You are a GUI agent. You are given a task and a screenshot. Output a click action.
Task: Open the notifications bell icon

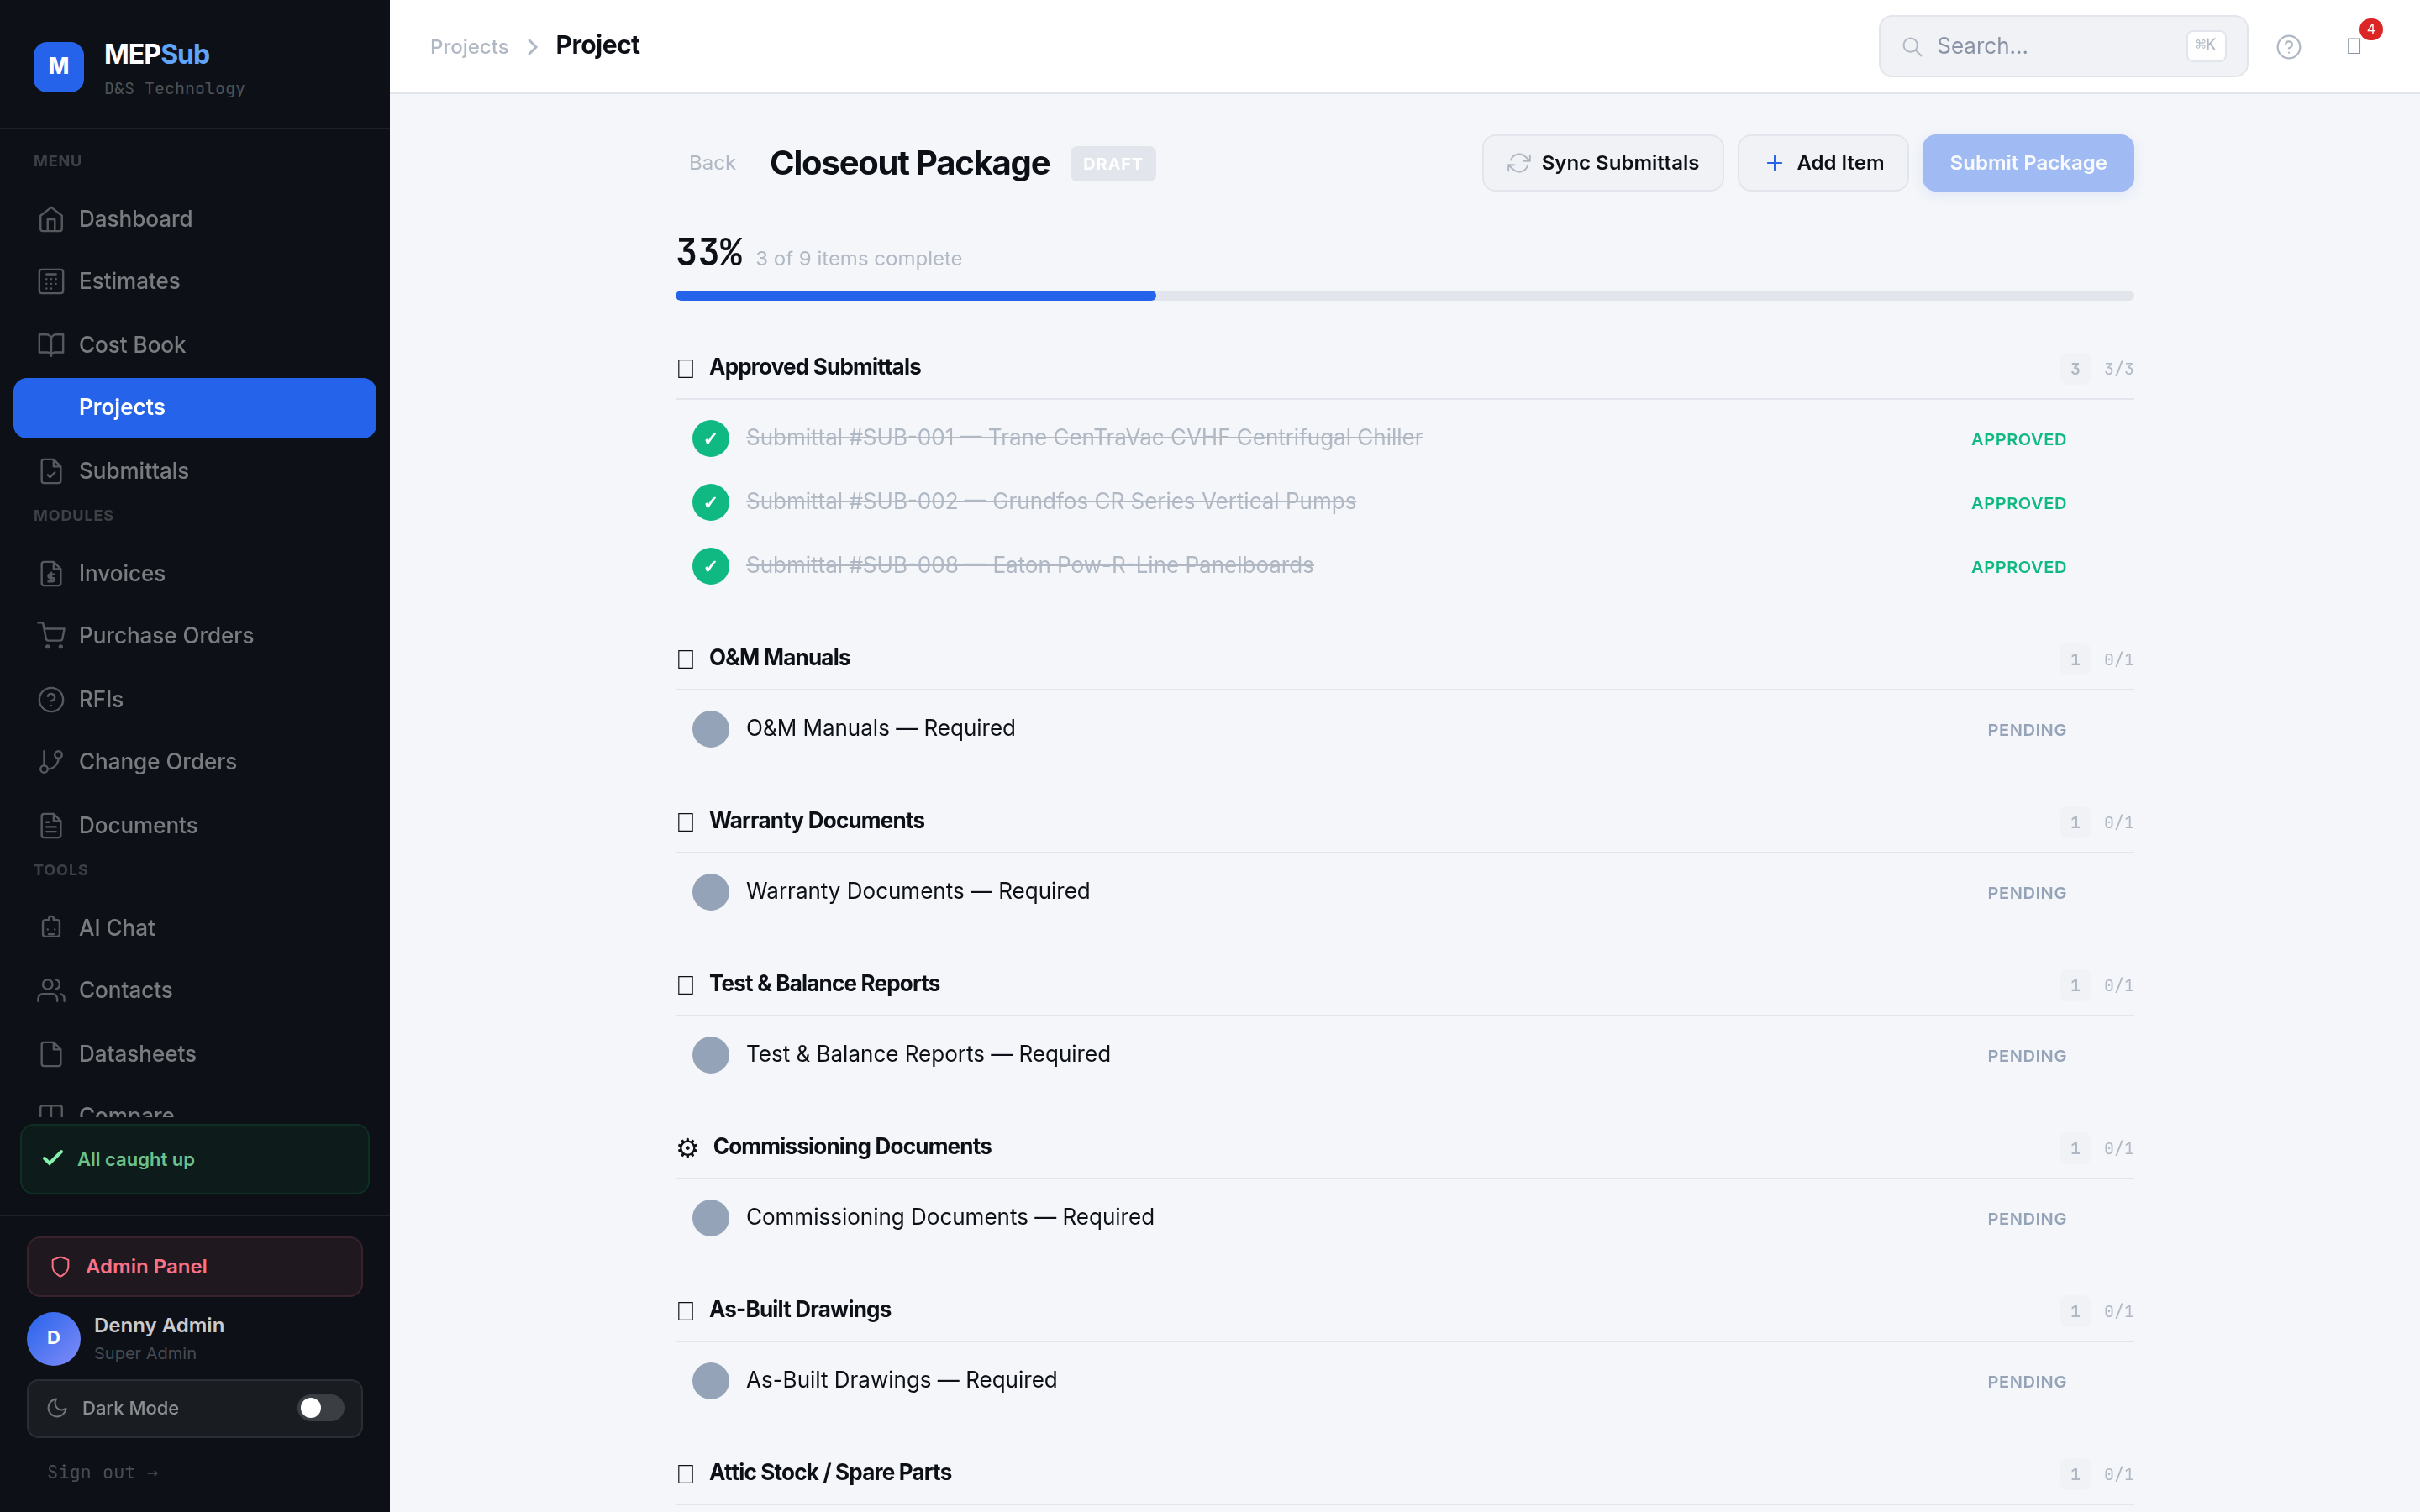click(2354, 47)
